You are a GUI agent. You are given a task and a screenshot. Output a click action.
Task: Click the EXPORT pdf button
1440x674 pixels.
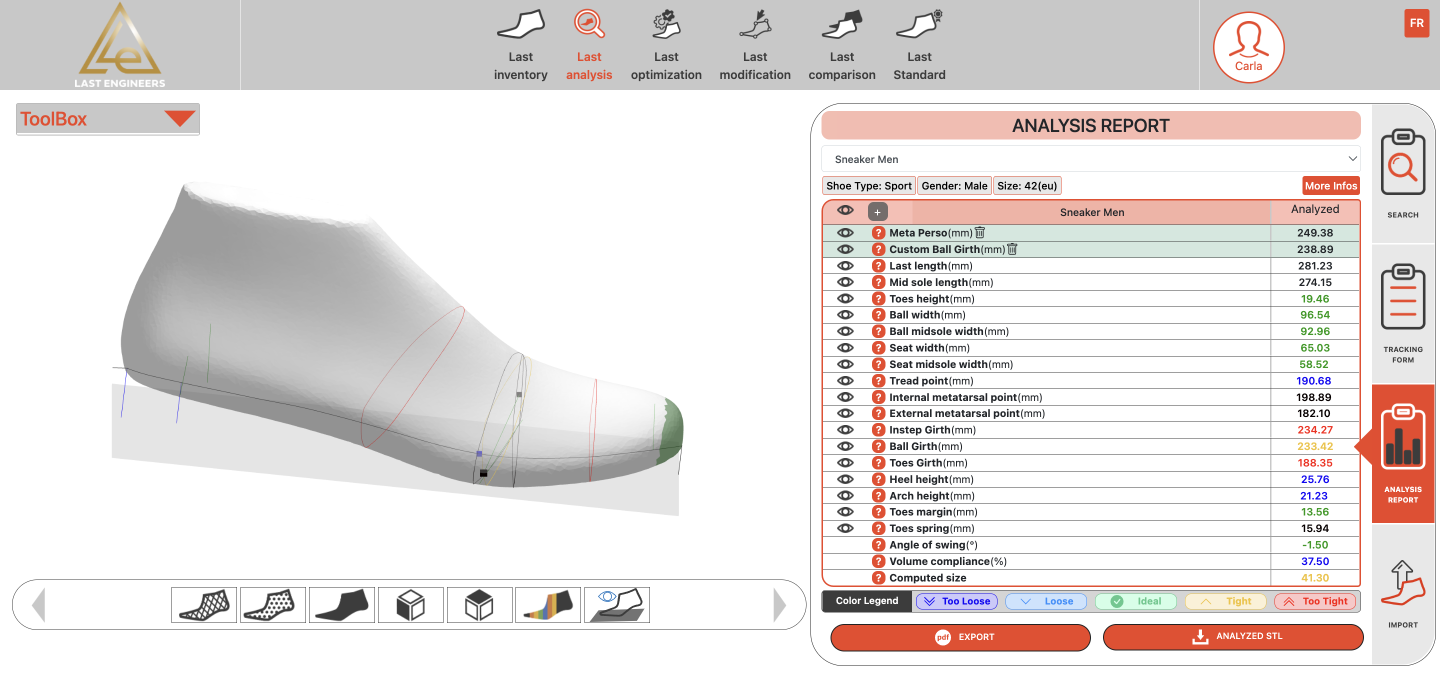pos(960,637)
